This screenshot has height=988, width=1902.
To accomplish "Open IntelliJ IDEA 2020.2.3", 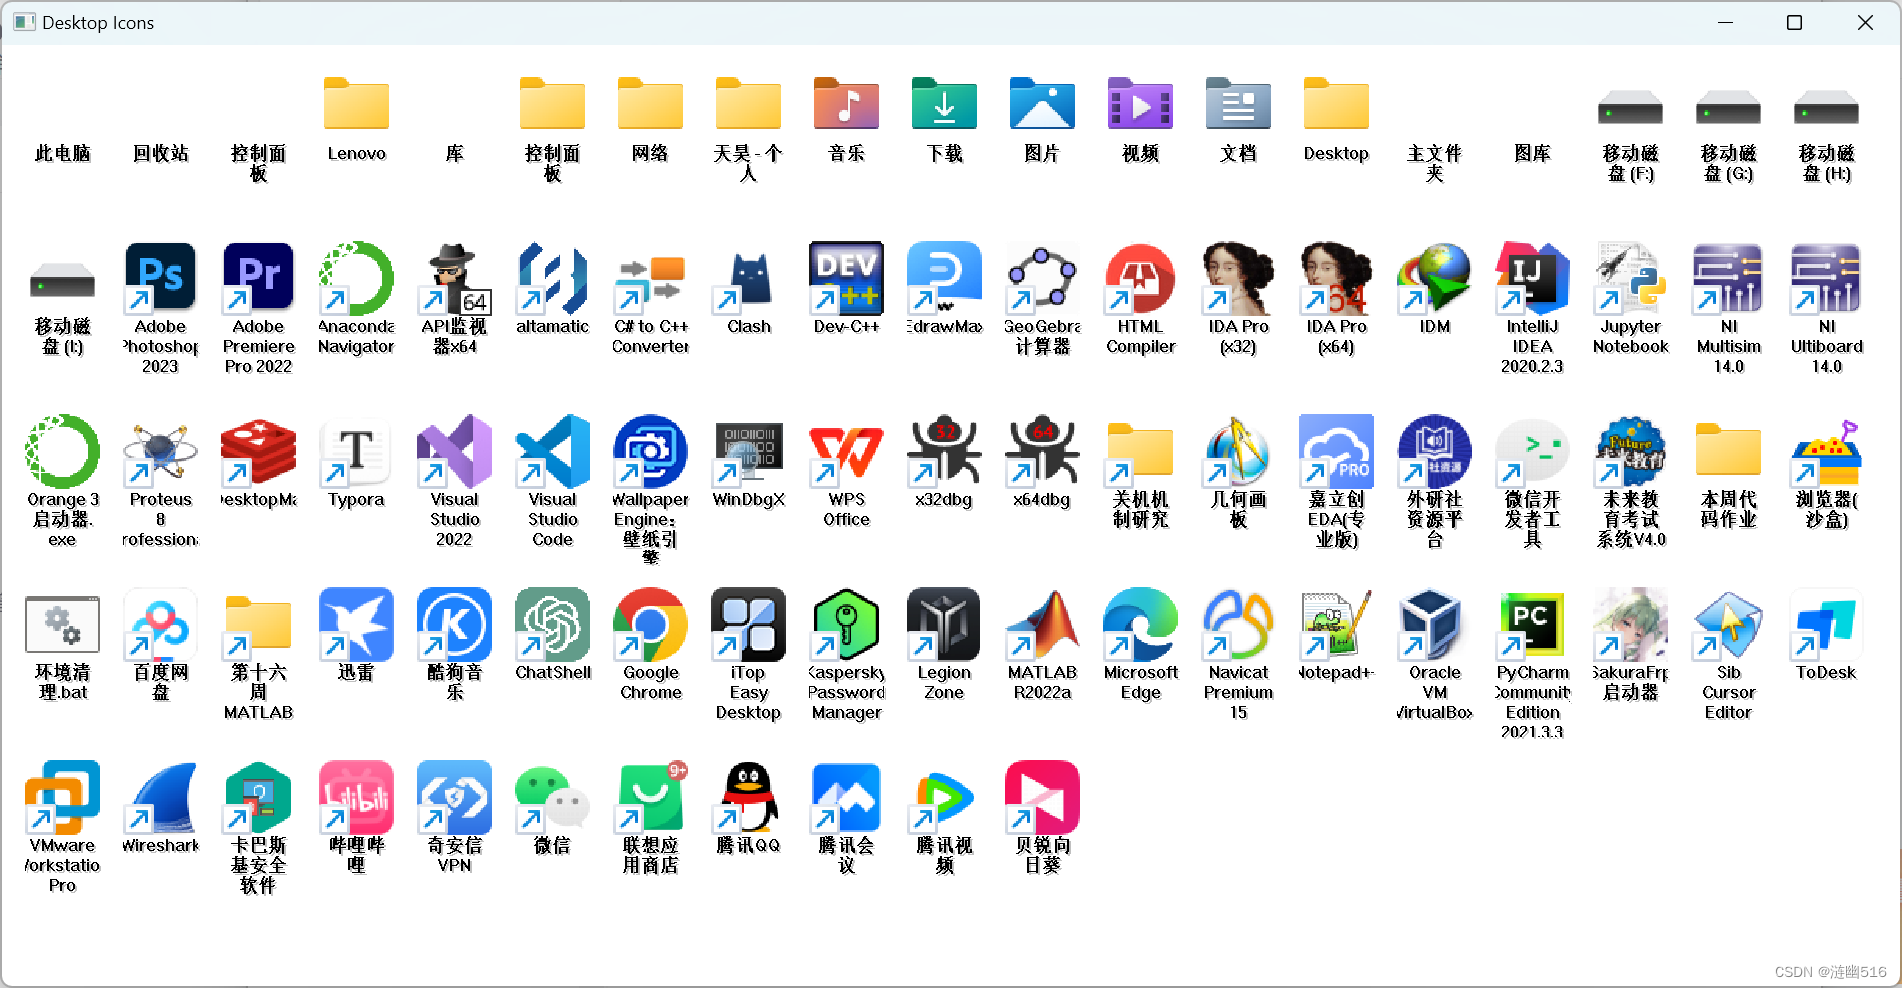I will click(x=1532, y=278).
